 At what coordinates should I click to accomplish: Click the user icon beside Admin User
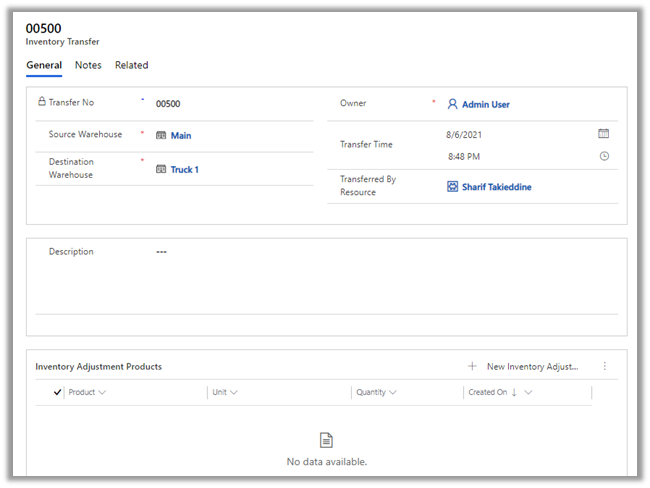point(452,104)
